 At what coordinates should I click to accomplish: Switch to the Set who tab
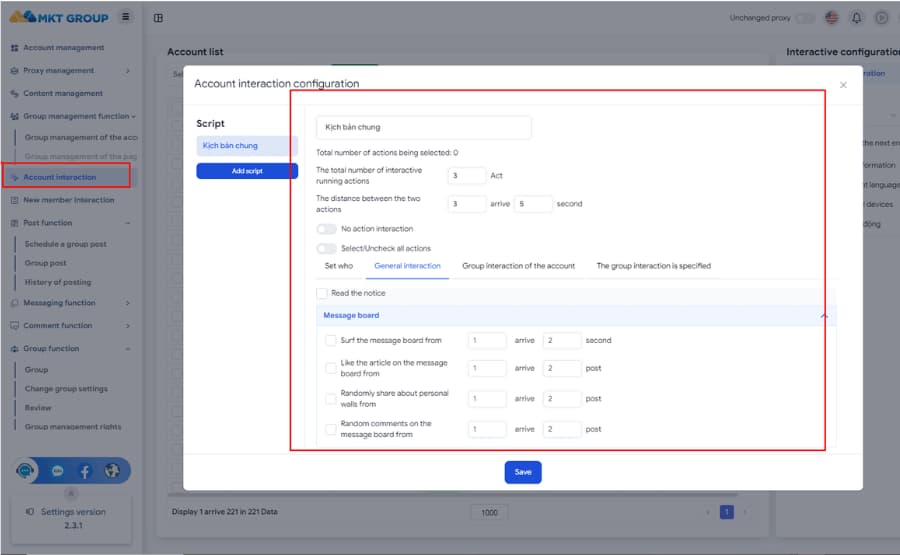[339, 266]
